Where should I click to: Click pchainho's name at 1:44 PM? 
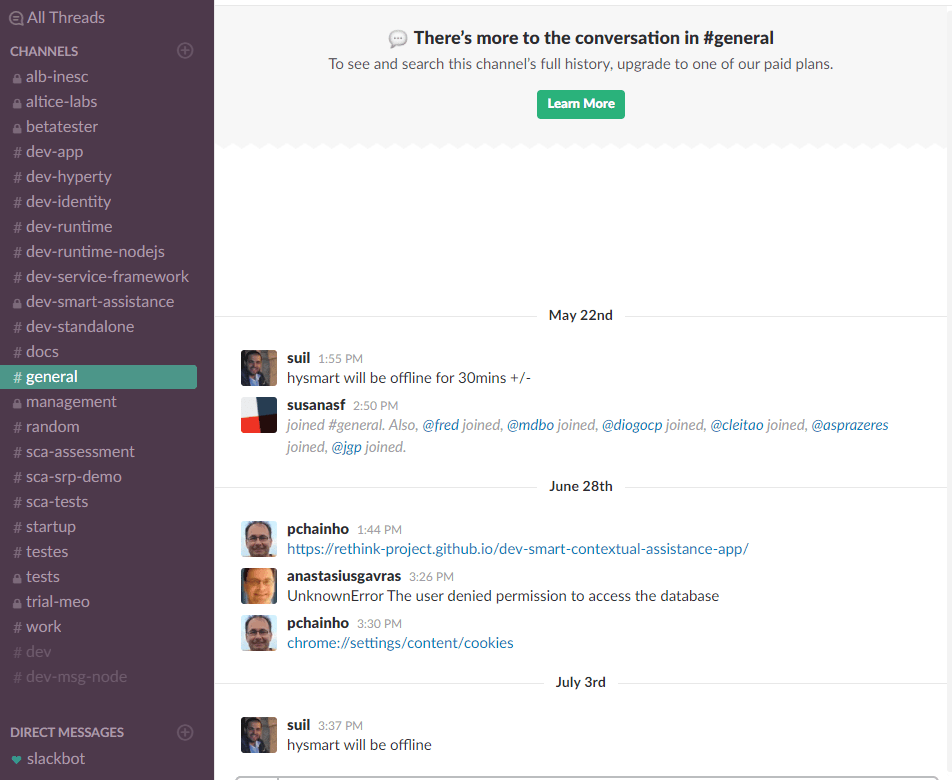[x=318, y=529]
